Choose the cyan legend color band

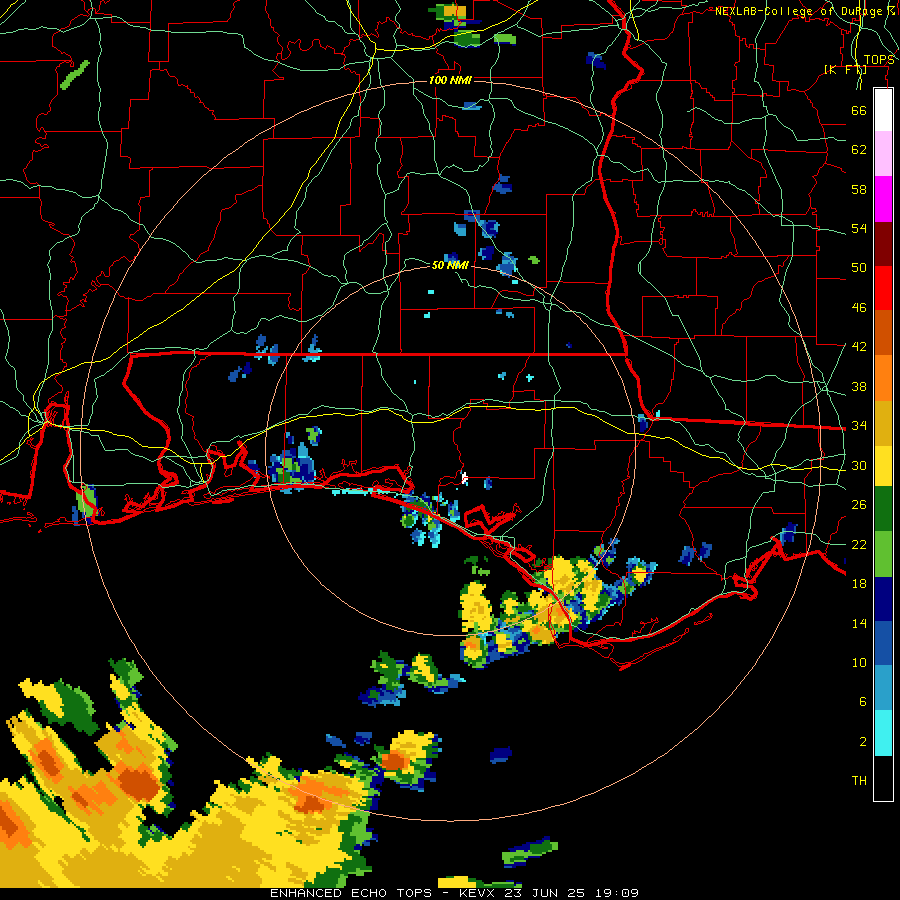coord(883,733)
